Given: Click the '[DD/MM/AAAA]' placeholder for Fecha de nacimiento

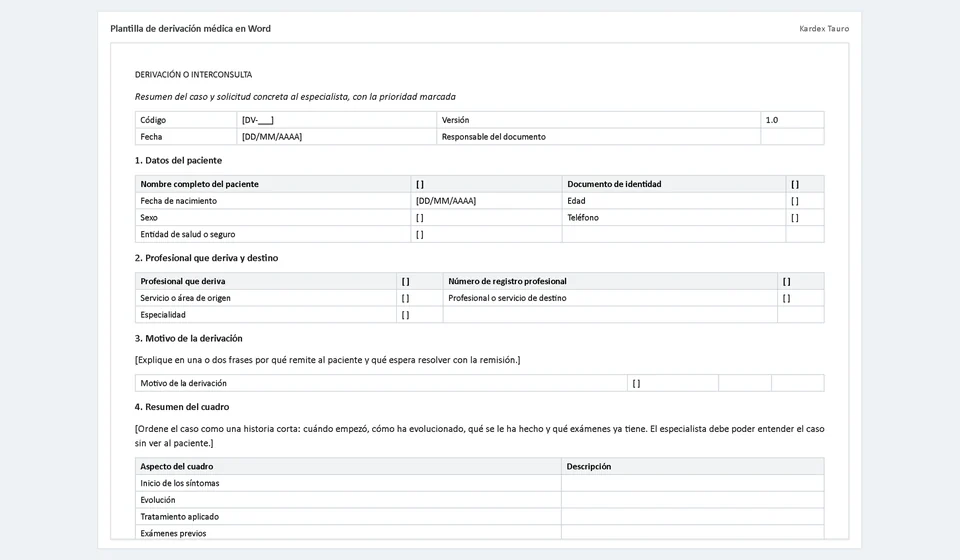Looking at the screenshot, I should tap(446, 201).
